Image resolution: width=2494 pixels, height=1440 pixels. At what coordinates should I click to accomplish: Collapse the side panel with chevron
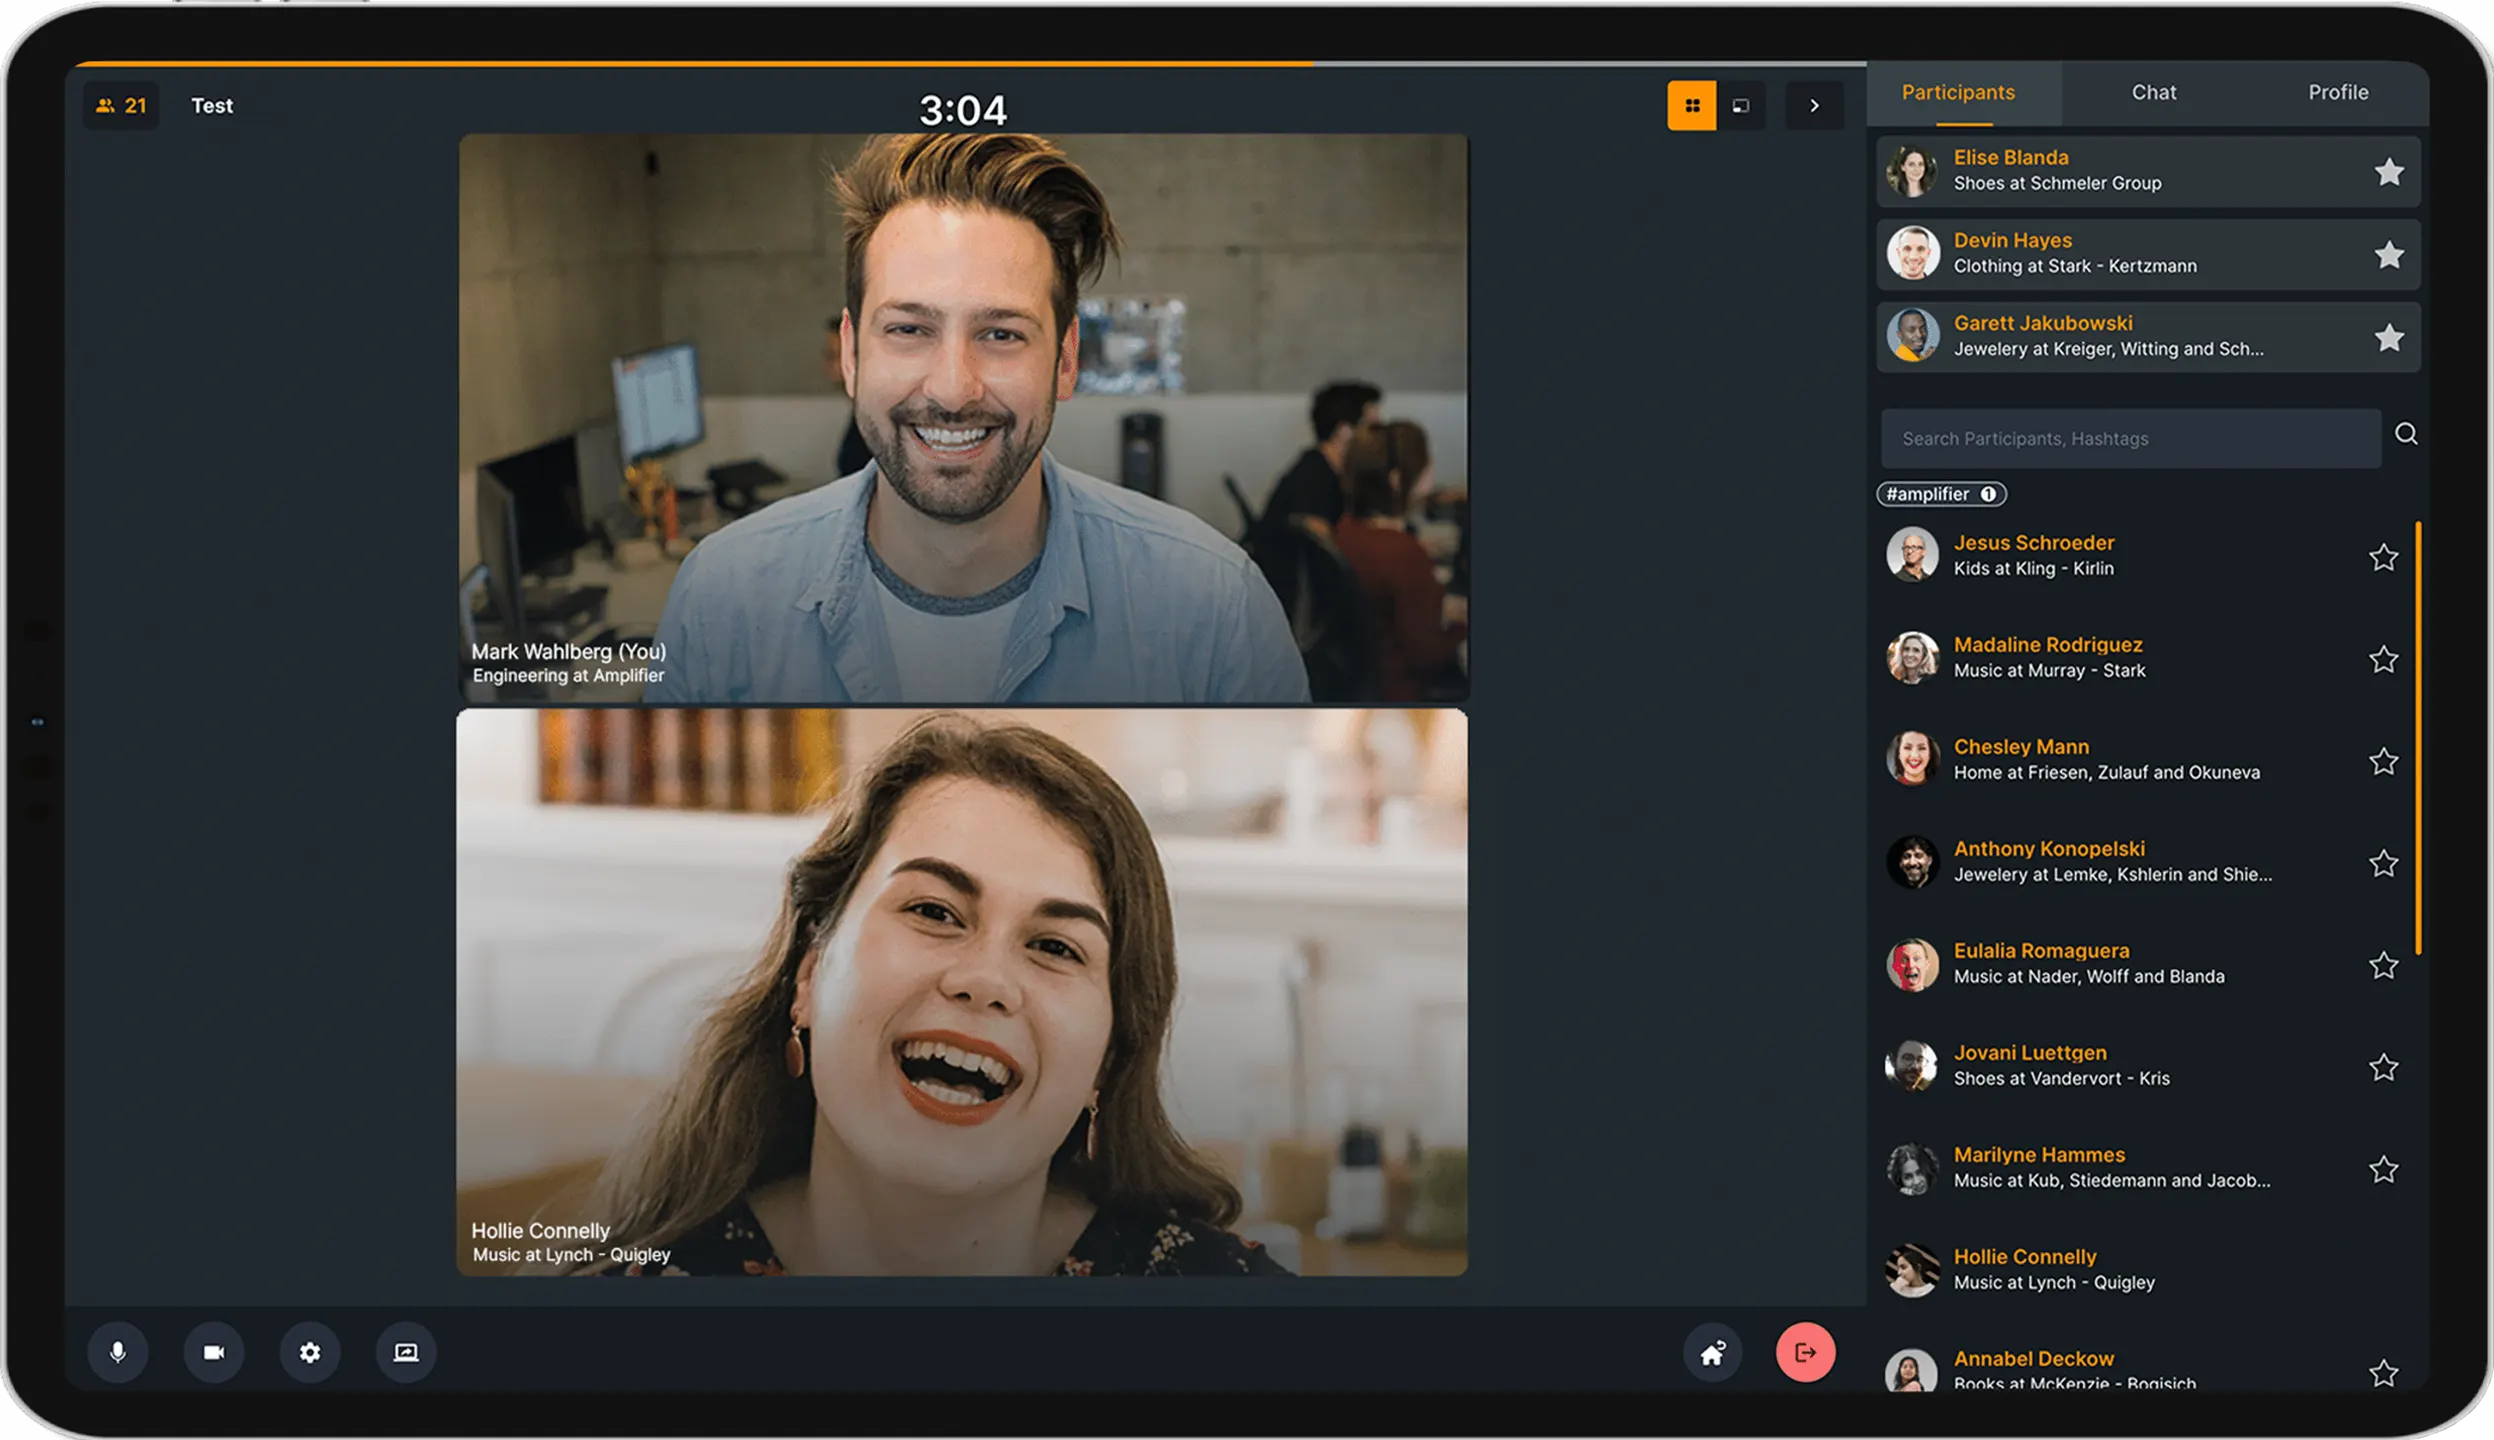coord(1814,105)
